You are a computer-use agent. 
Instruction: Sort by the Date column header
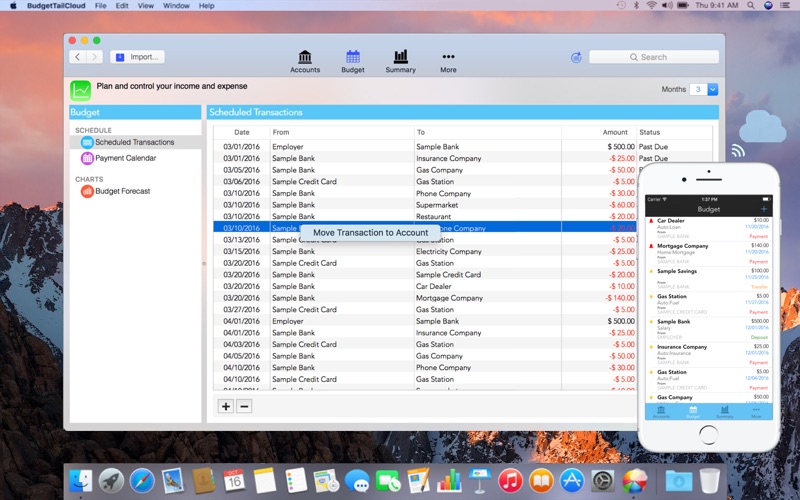tap(242, 132)
